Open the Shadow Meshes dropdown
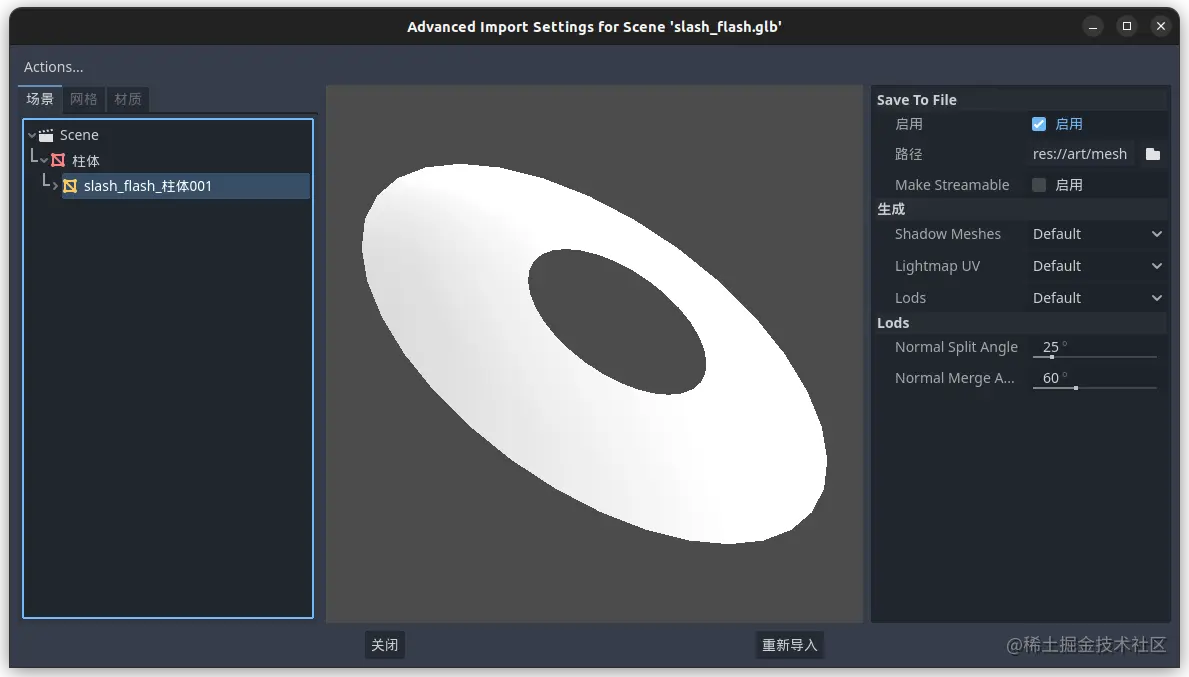Screen dimensions: 1189x677 [1096, 234]
